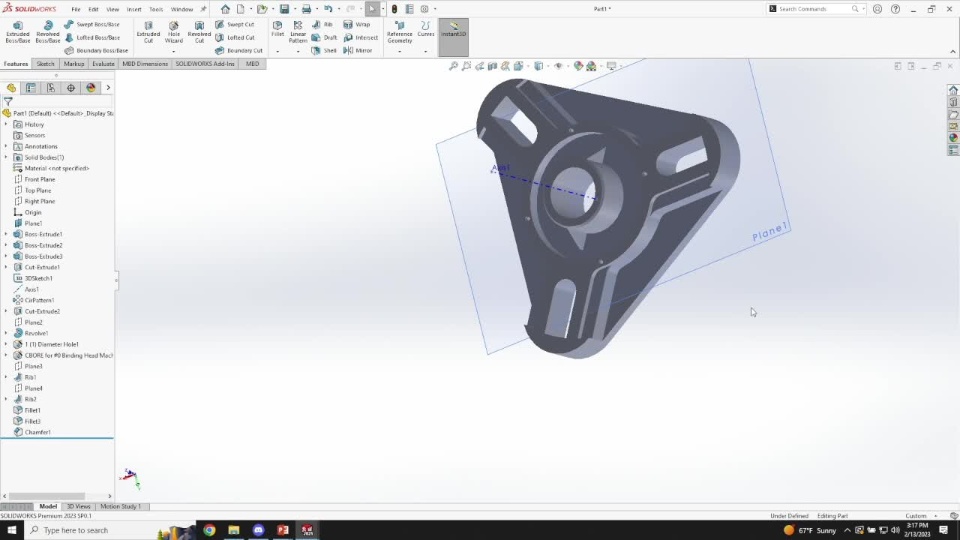Expand the Revolve1 feature
This screenshot has height=540, width=960.
(6, 333)
